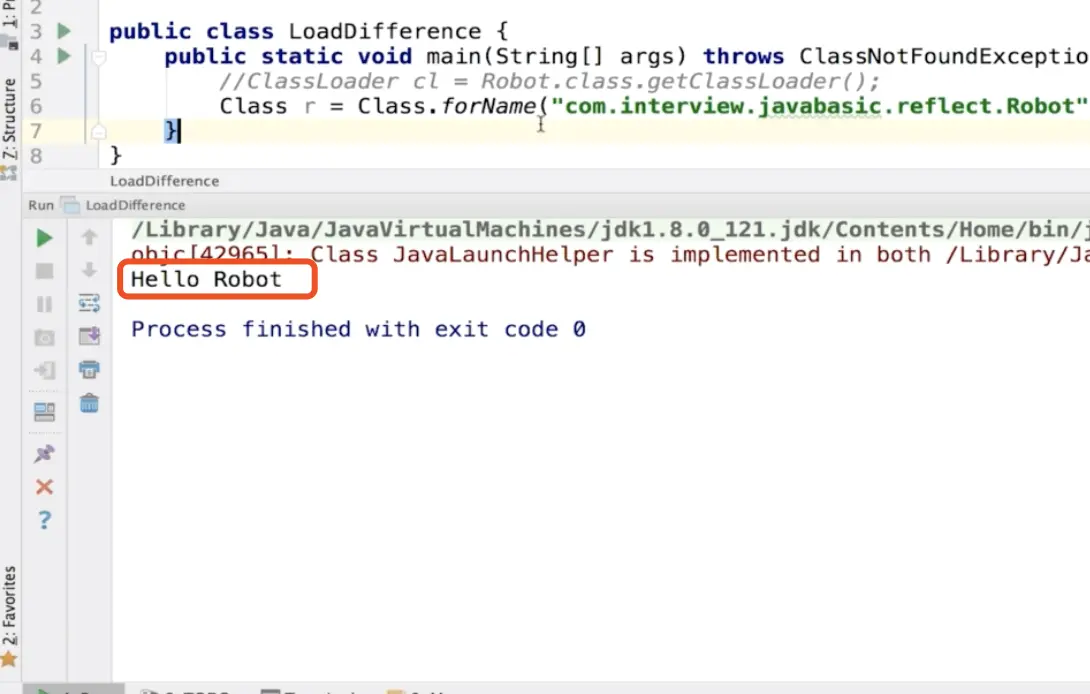Image resolution: width=1090 pixels, height=694 pixels.
Task: Run main method from line 4 gutter
Action: [x=64, y=56]
